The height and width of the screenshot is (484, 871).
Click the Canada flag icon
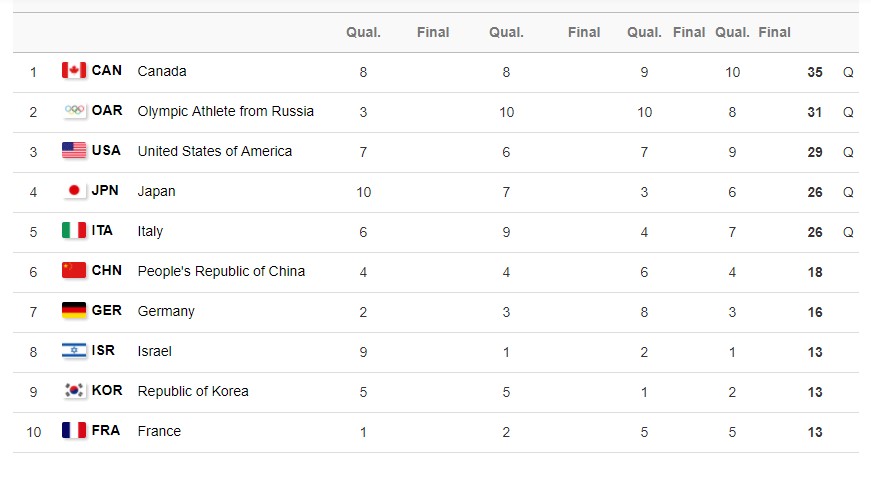pyautogui.click(x=74, y=71)
